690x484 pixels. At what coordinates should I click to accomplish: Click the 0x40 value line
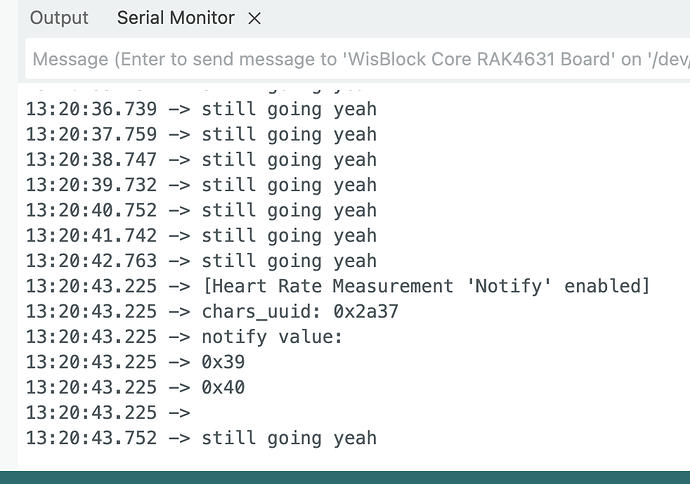[x=135, y=387]
